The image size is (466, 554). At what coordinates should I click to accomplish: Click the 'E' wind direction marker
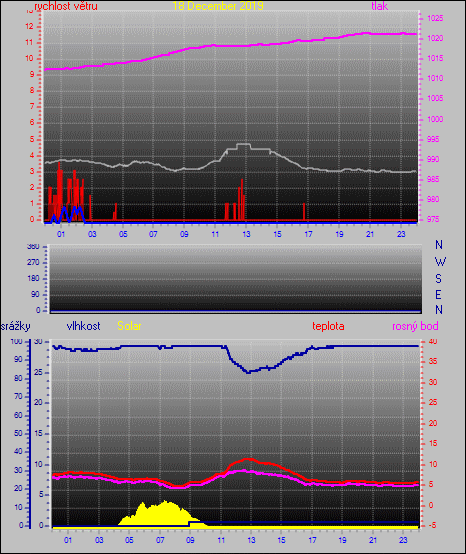[x=438, y=294]
